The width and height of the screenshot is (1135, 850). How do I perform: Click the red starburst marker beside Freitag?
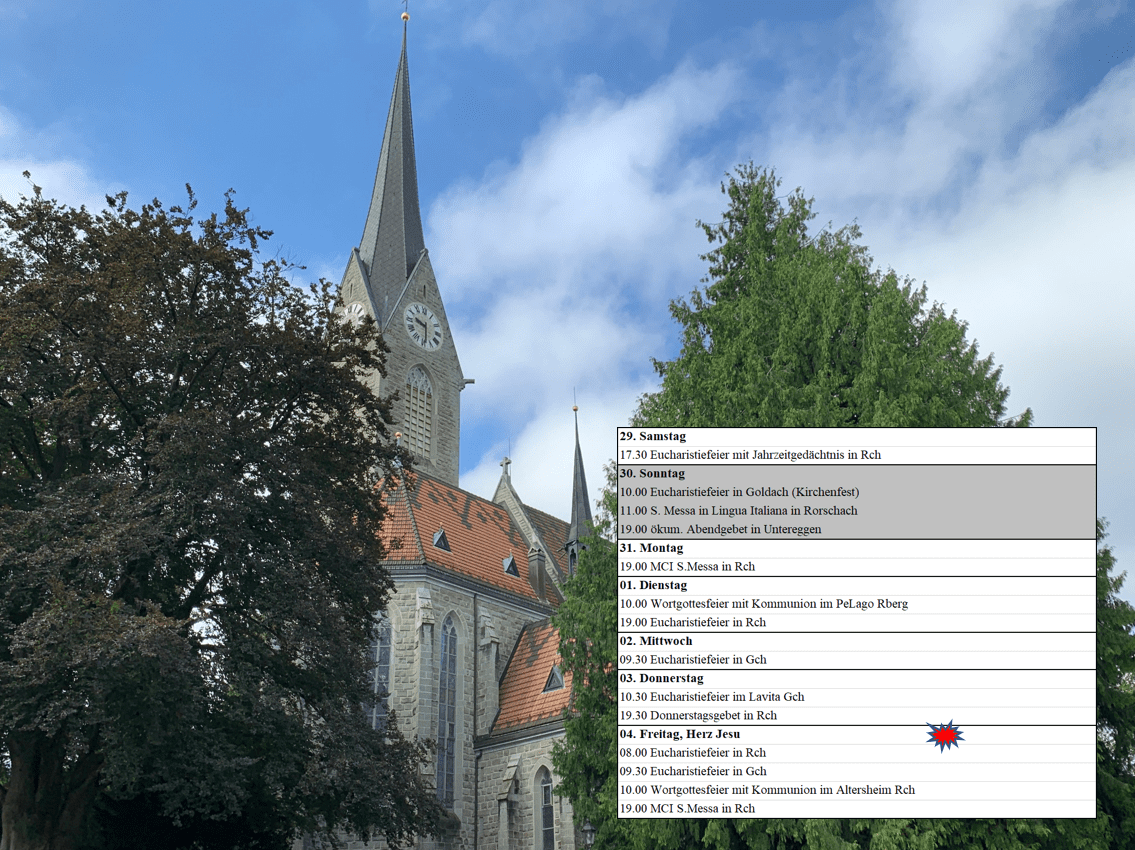coord(944,736)
